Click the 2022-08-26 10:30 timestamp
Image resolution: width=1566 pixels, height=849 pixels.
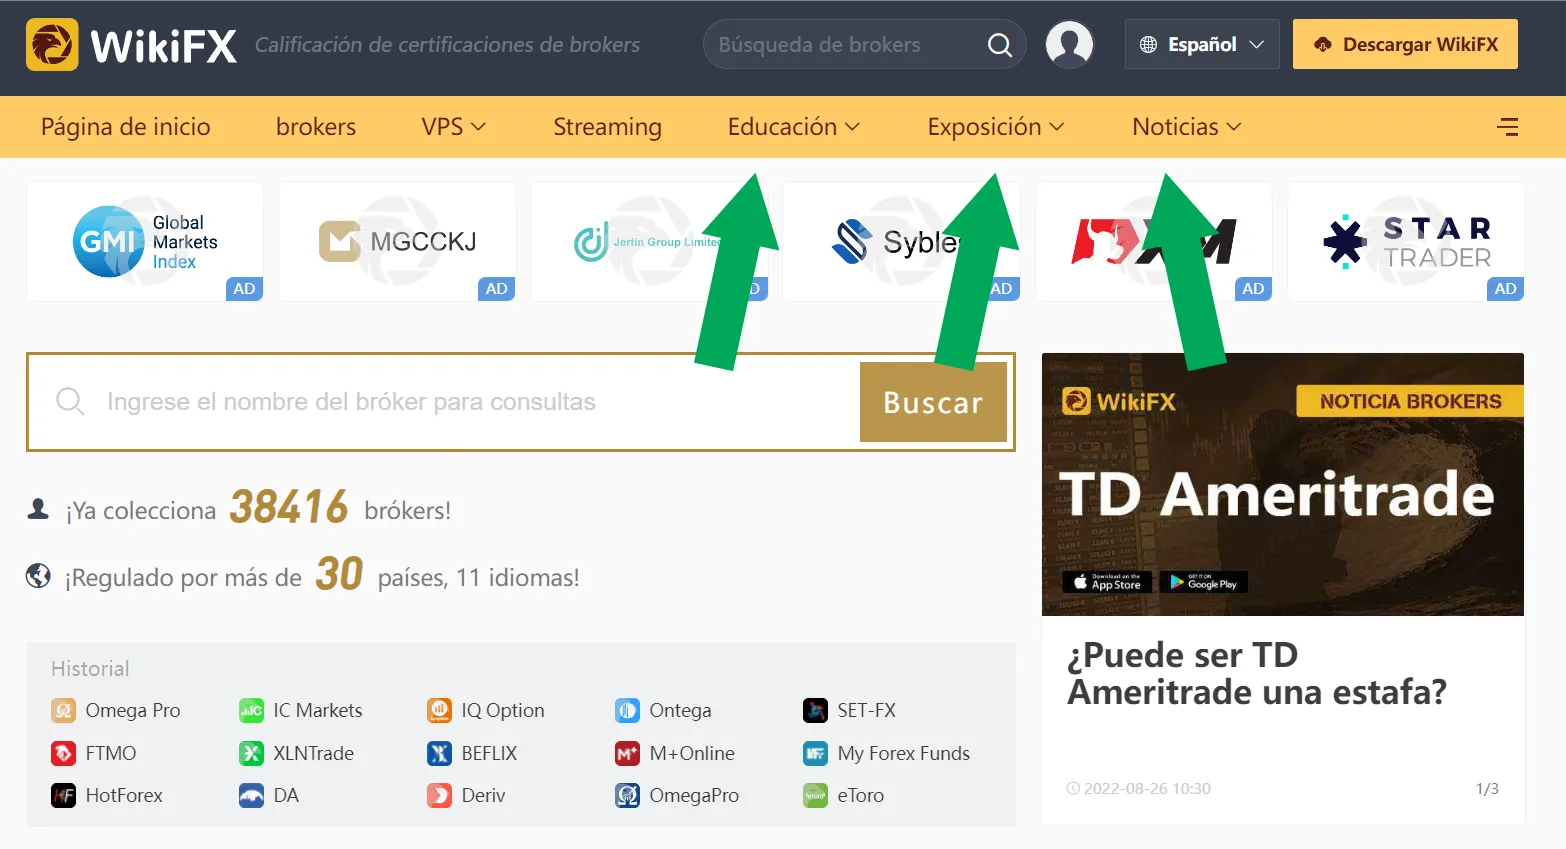pyautogui.click(x=1139, y=789)
